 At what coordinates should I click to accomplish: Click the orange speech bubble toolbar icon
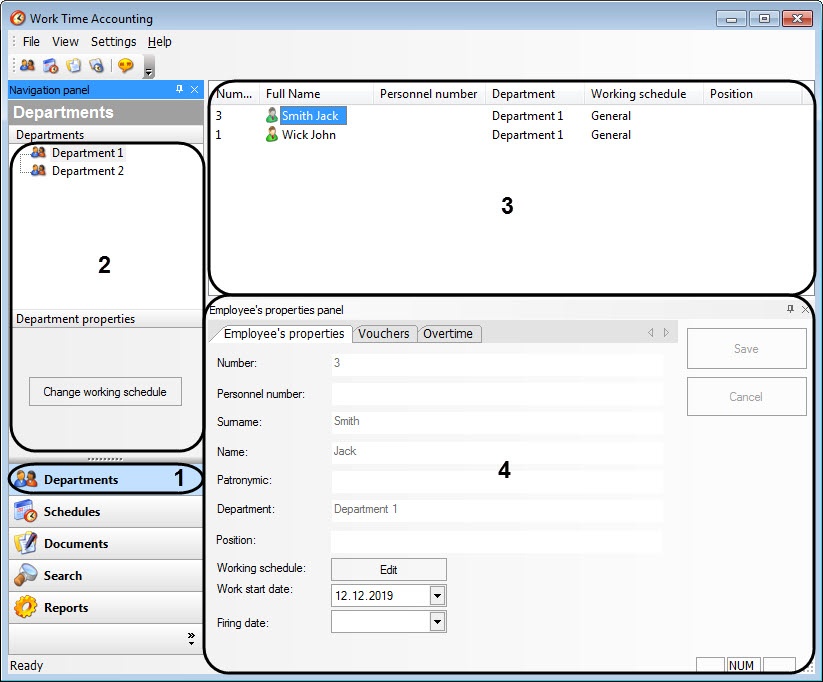(x=125, y=66)
